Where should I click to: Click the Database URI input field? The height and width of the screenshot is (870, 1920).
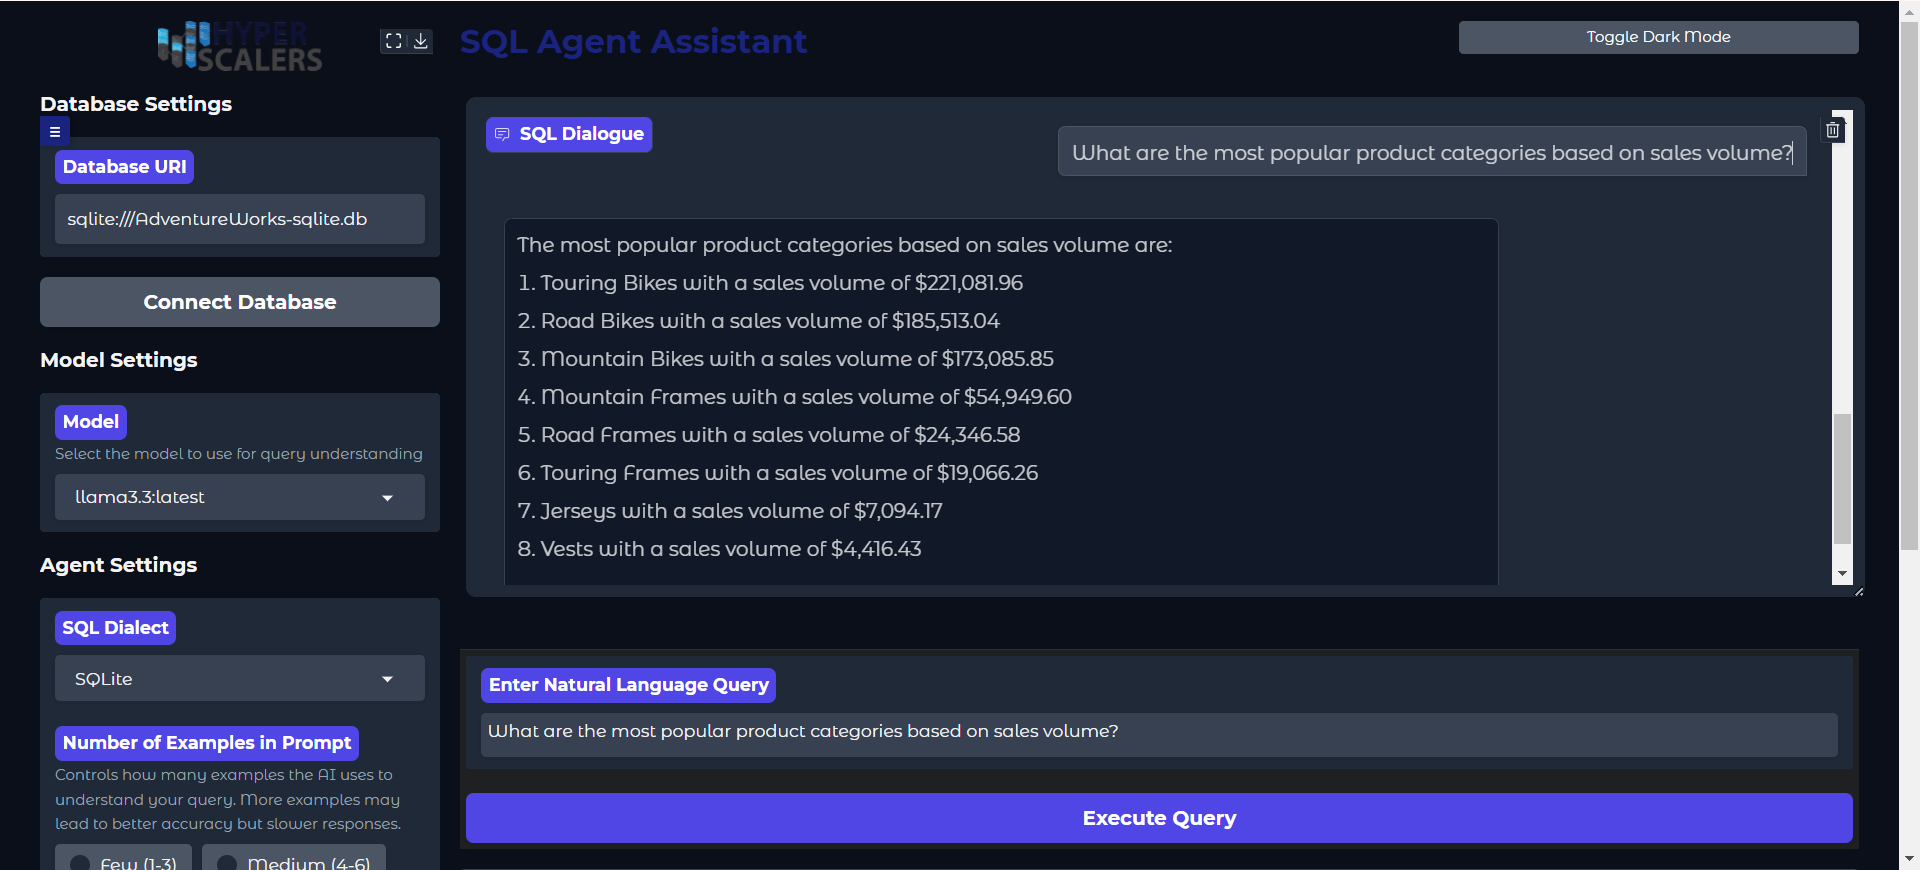[239, 218]
